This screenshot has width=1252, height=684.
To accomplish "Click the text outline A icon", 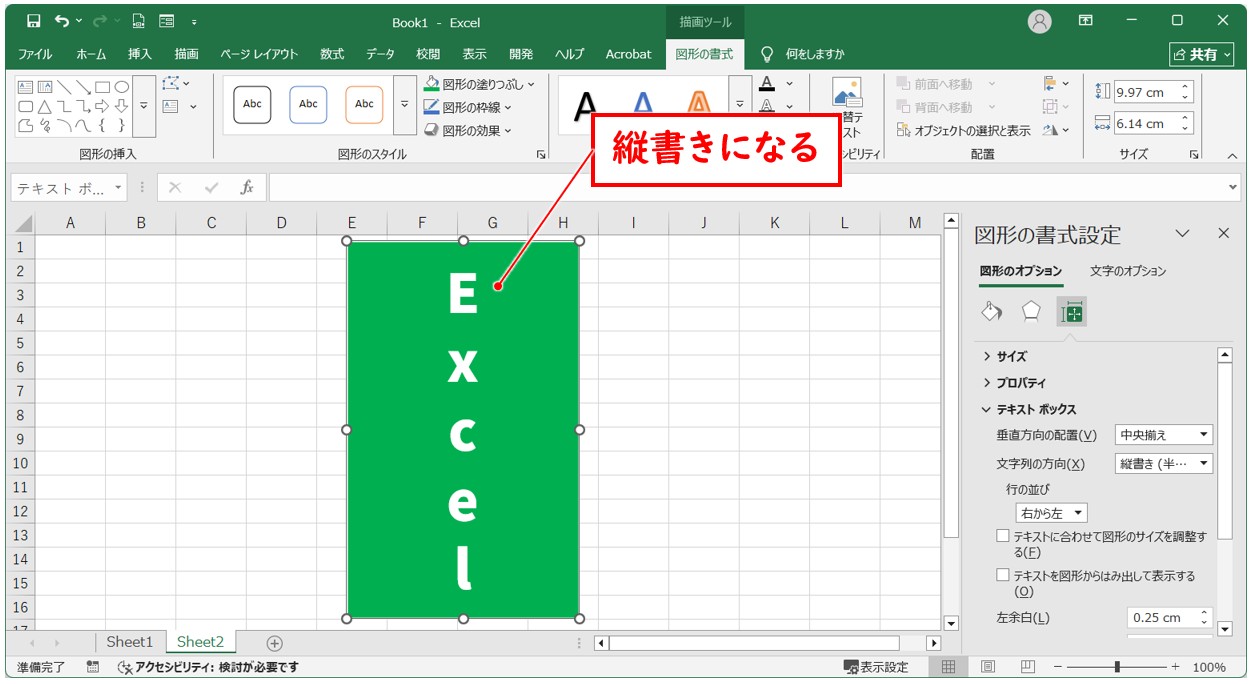I will click(767, 106).
